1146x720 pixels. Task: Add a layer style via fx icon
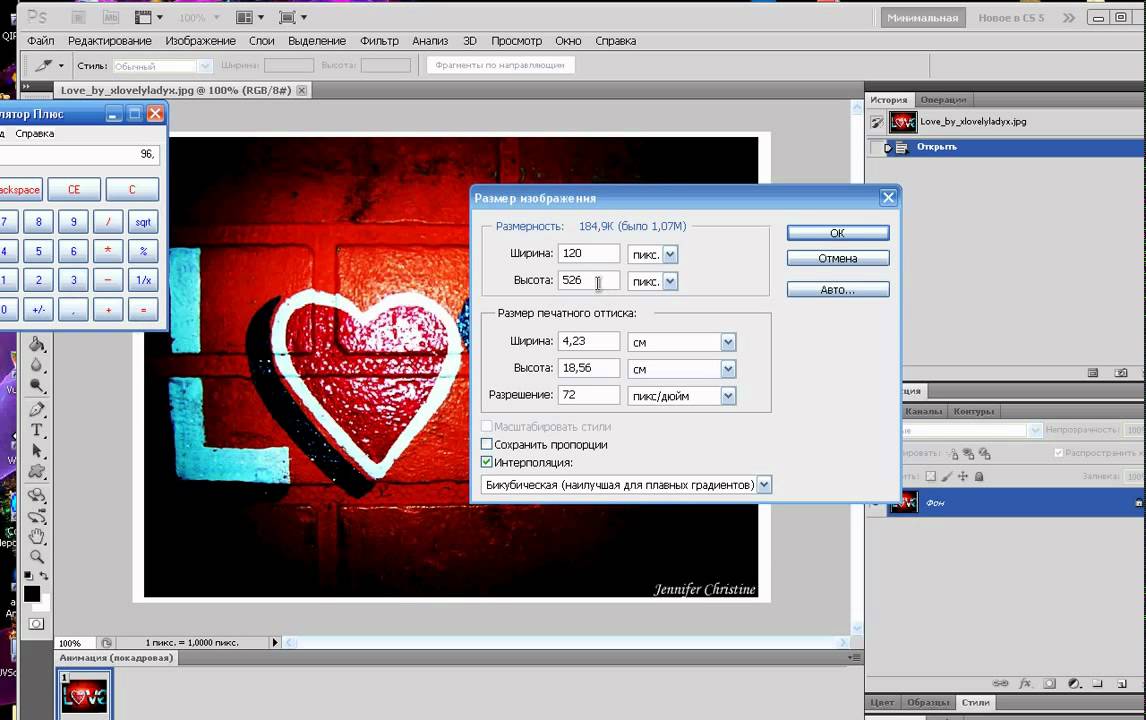(x=1025, y=683)
